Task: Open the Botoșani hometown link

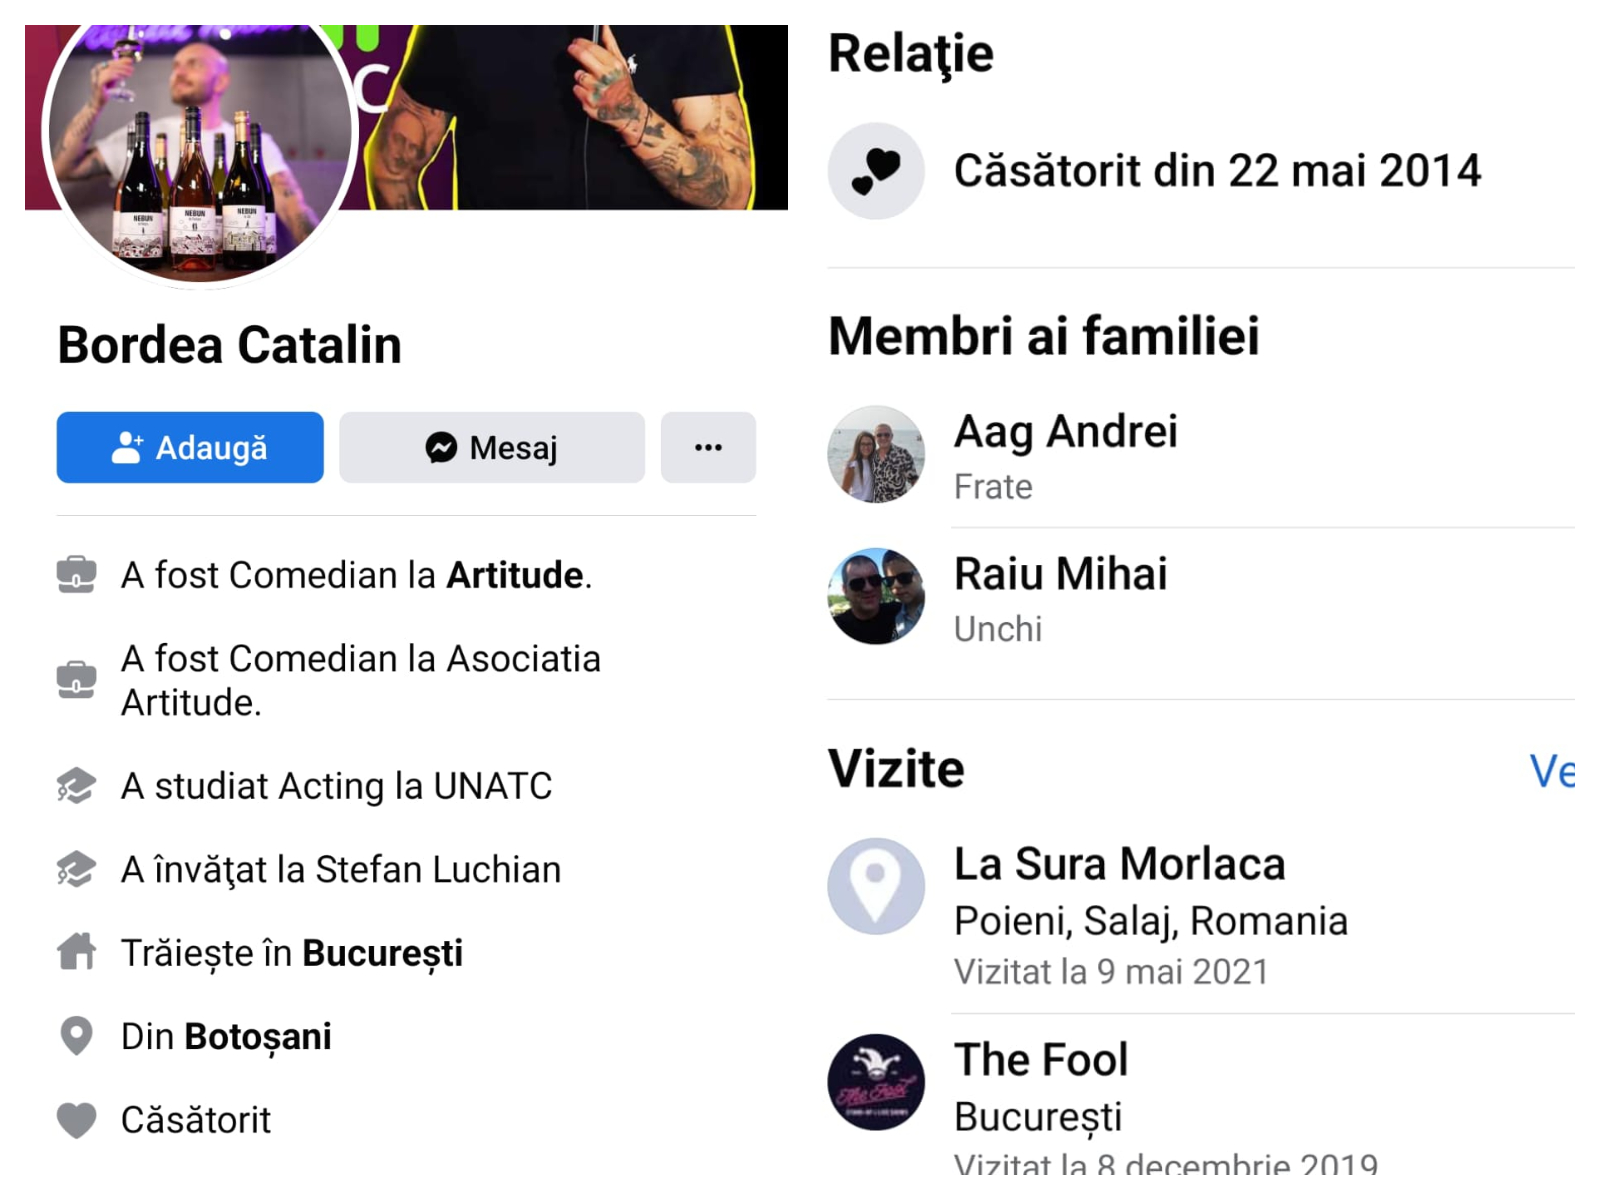Action: click(258, 1037)
